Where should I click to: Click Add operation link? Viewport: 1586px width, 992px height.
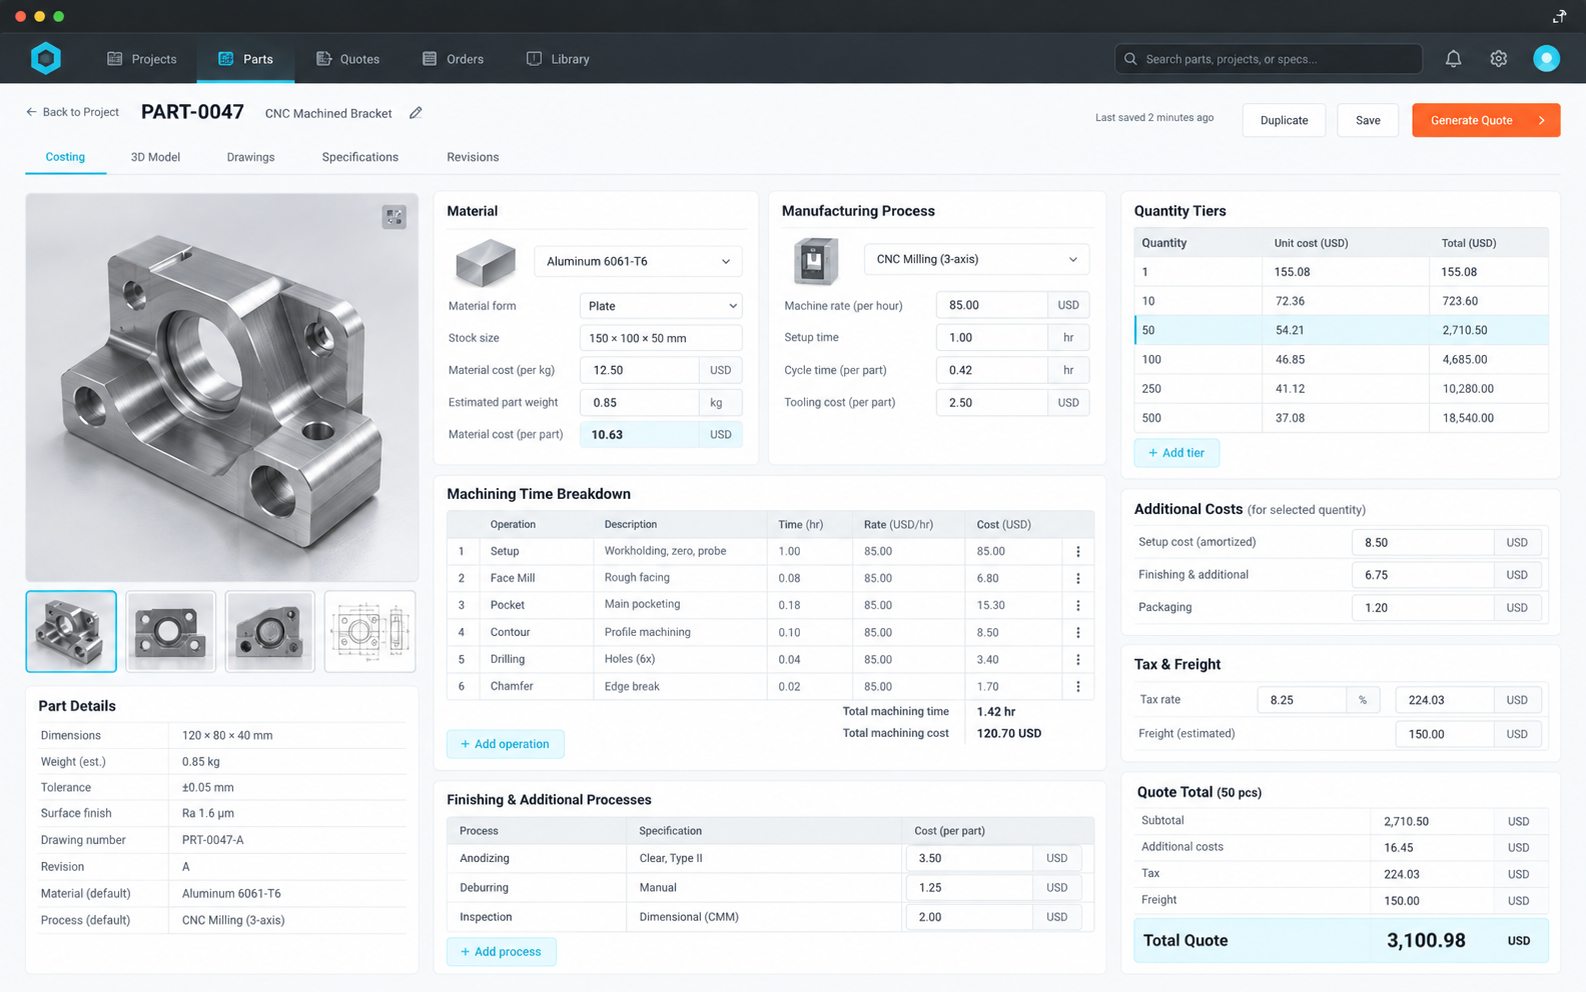tap(505, 744)
